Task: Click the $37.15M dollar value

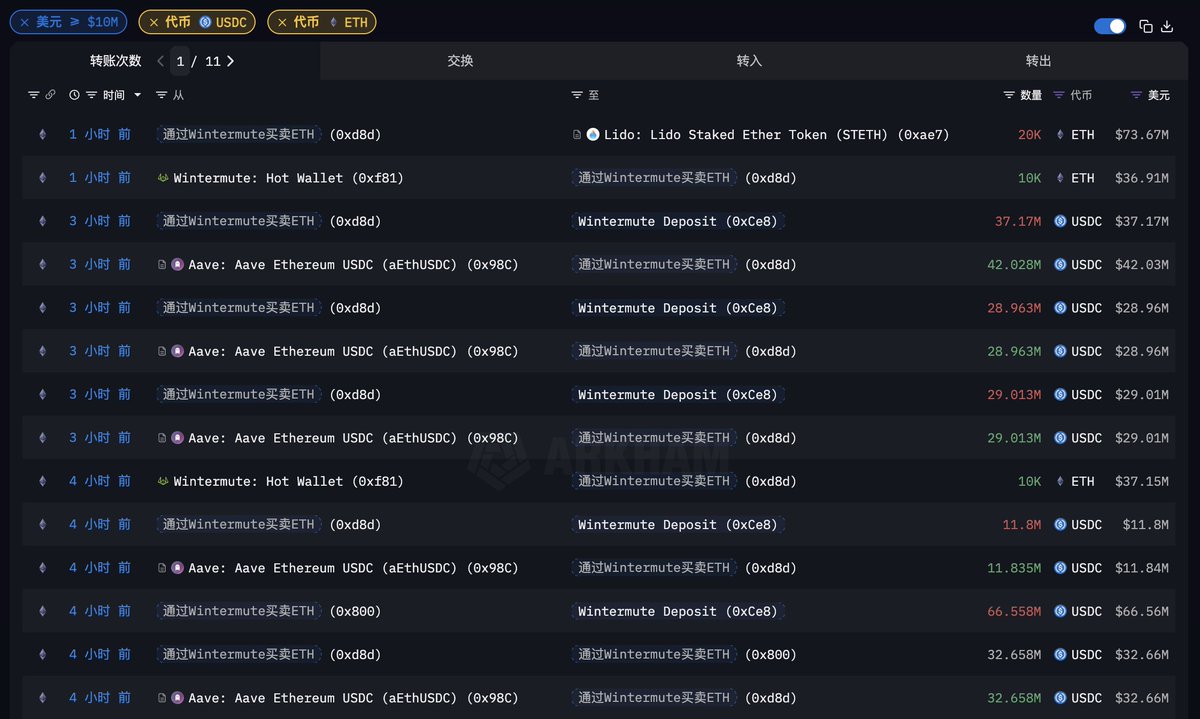Action: (1142, 481)
